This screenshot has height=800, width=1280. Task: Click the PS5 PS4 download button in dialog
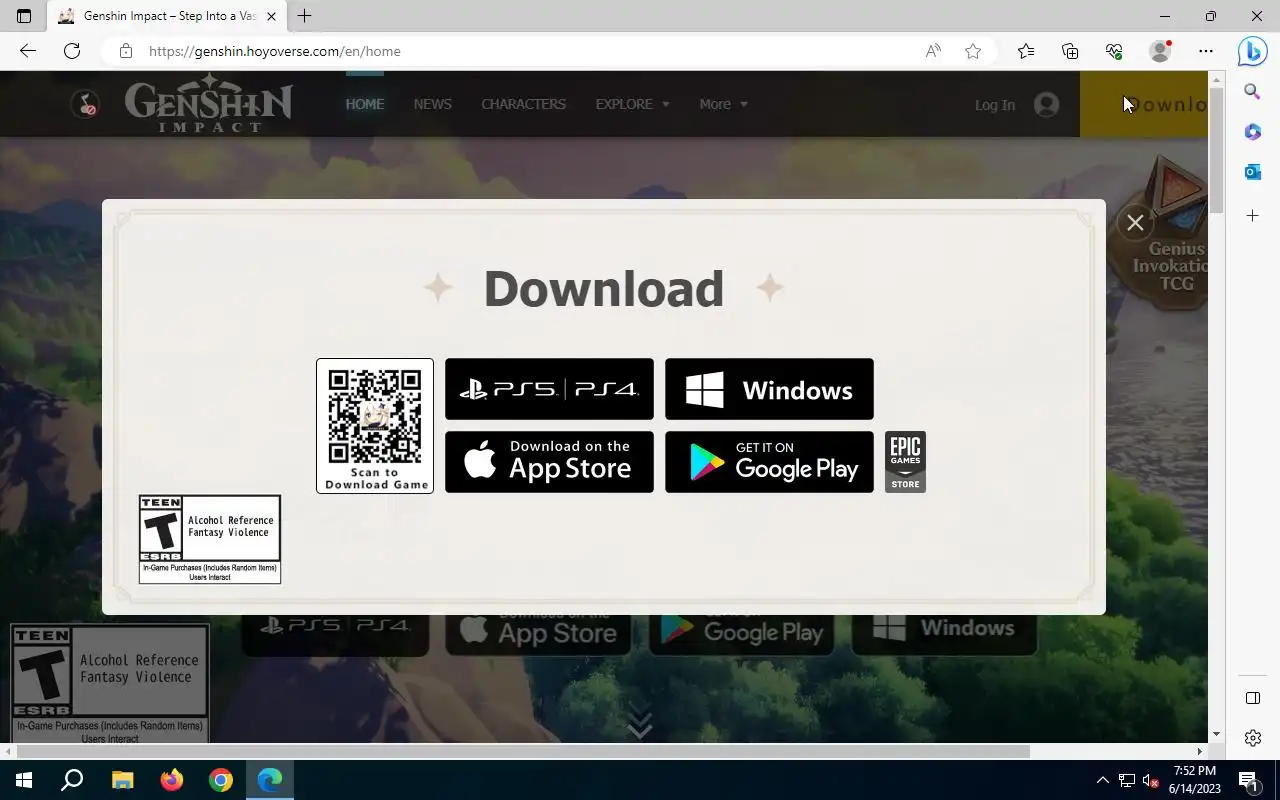pyautogui.click(x=549, y=389)
